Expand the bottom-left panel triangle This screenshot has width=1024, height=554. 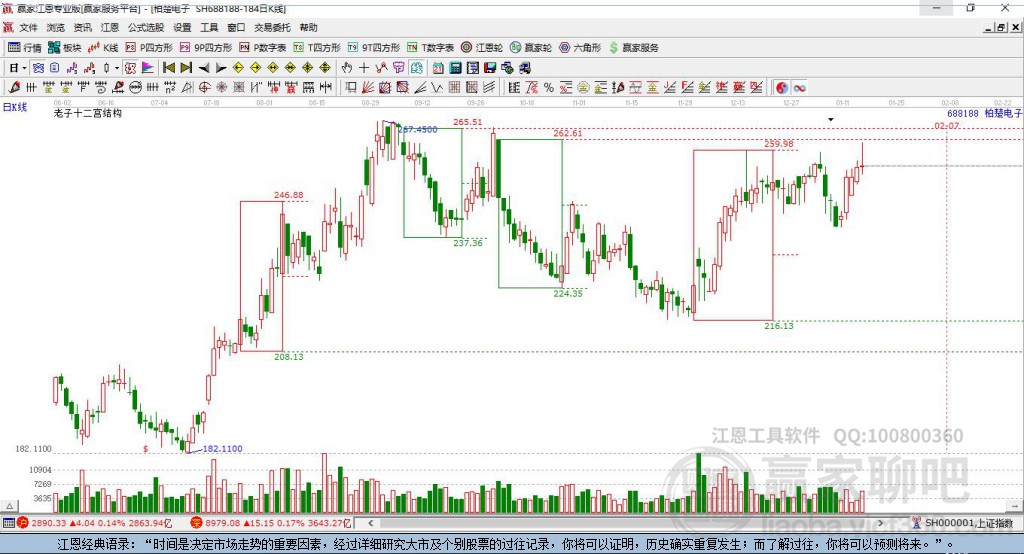click(x=9, y=506)
